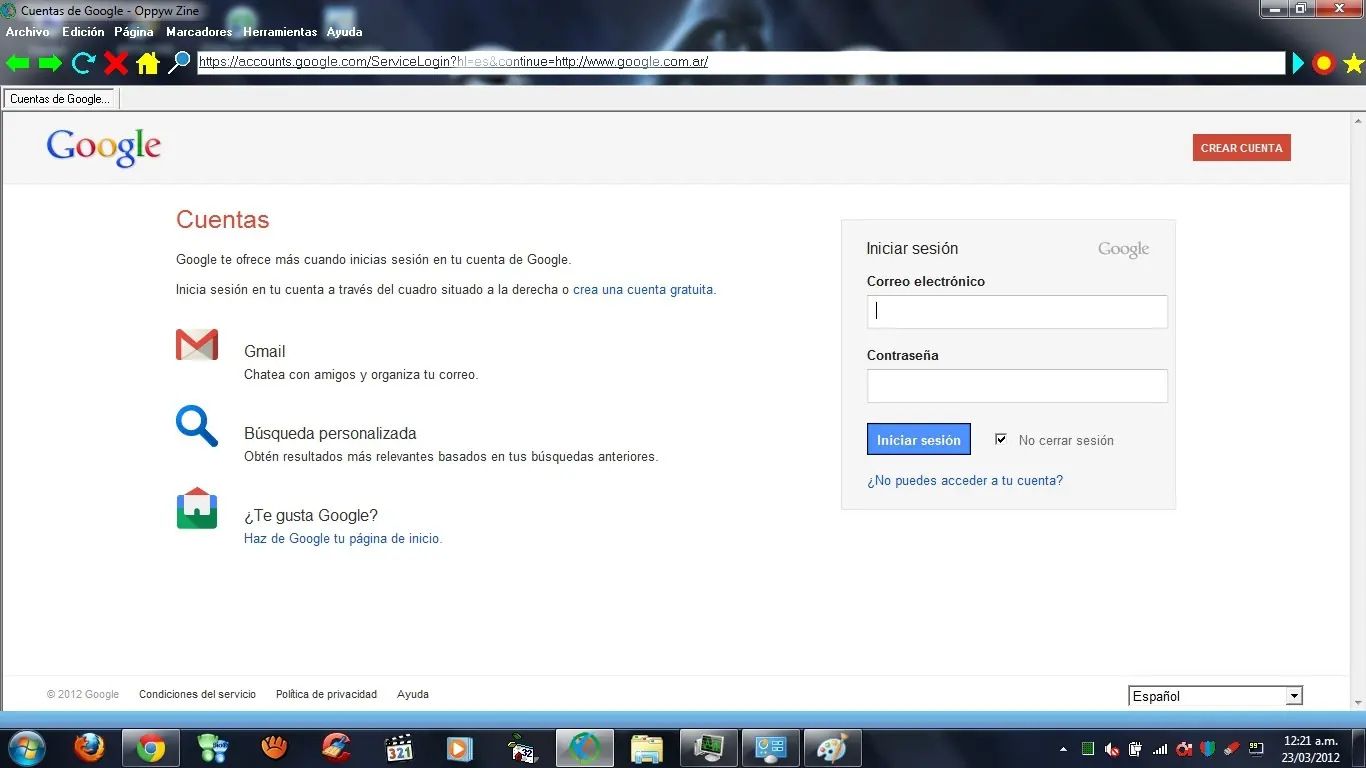The image size is (1366, 768).
Task: Open the Windows Start menu
Action: pos(25,748)
